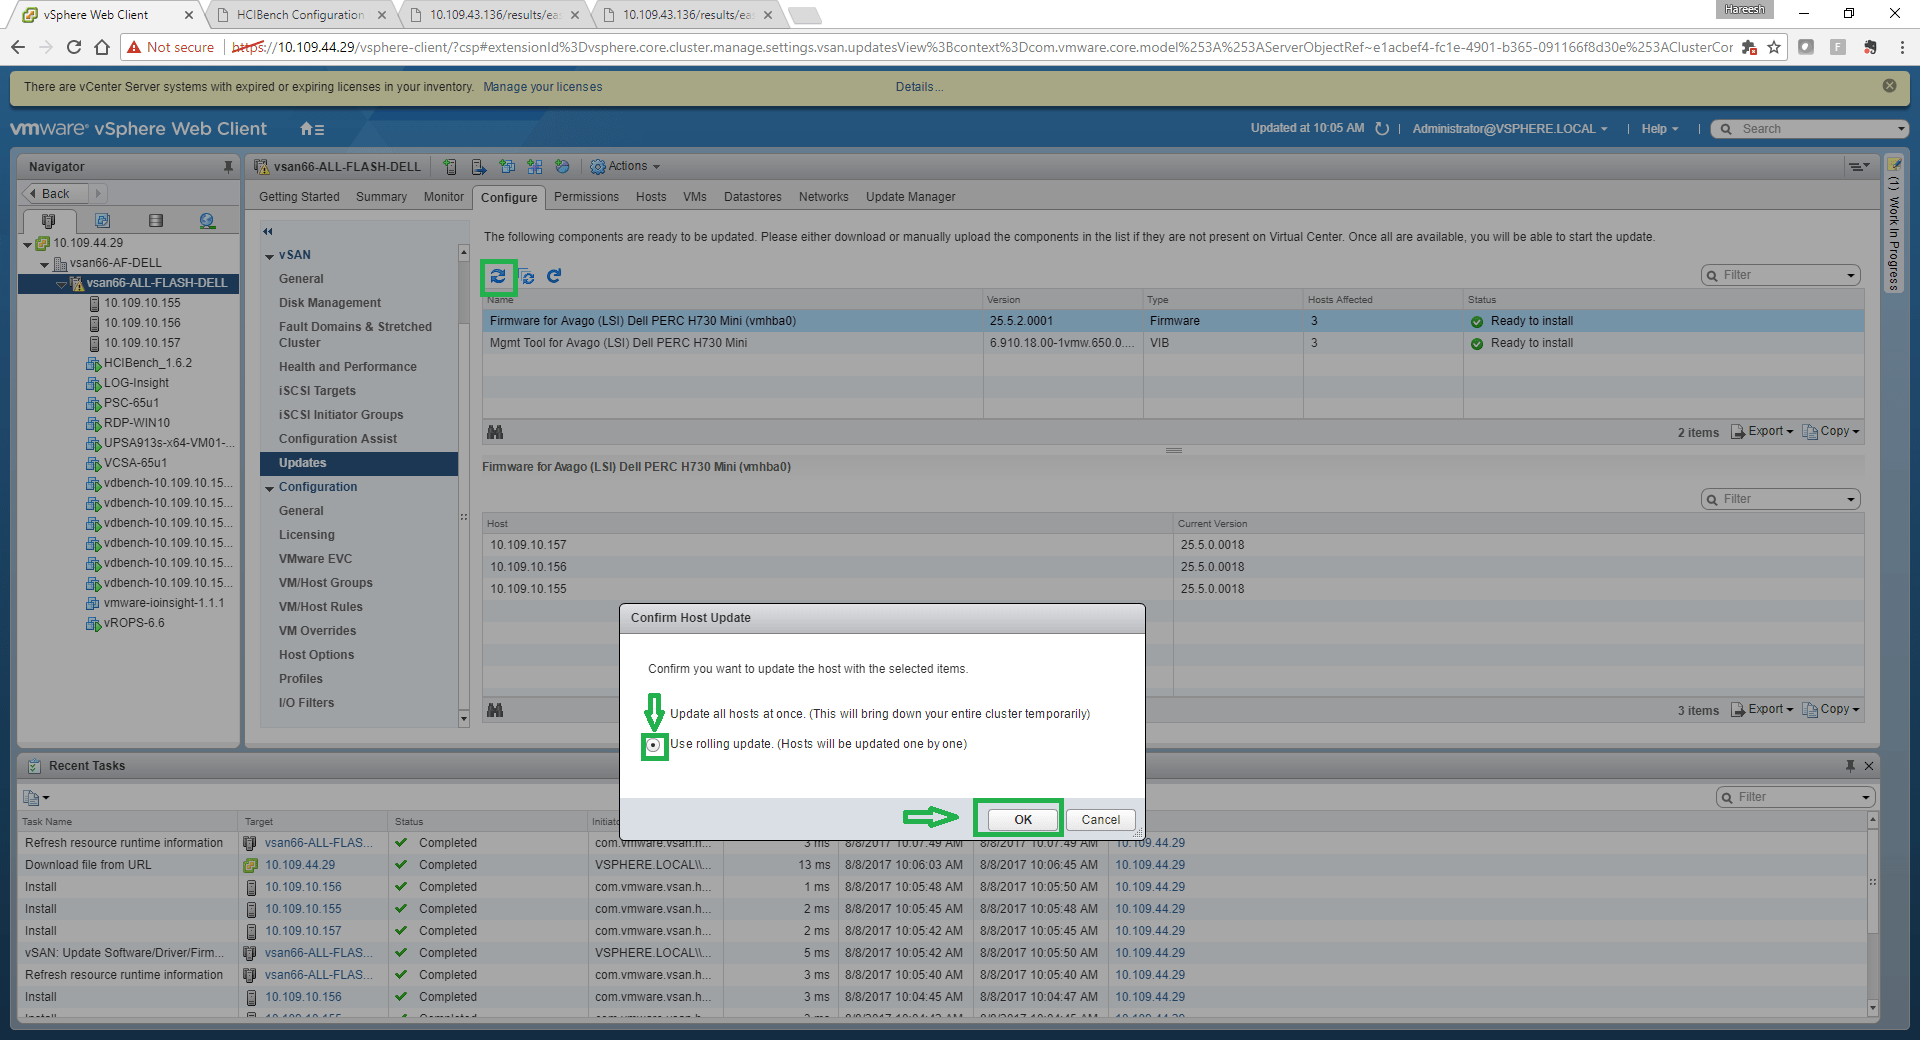Click the vSphere Web Client home icon
The image size is (1920, 1040).
pos(312,129)
